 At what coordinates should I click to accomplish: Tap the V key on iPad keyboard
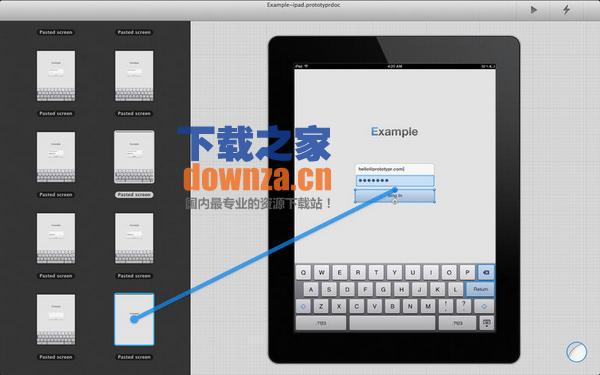click(375, 306)
